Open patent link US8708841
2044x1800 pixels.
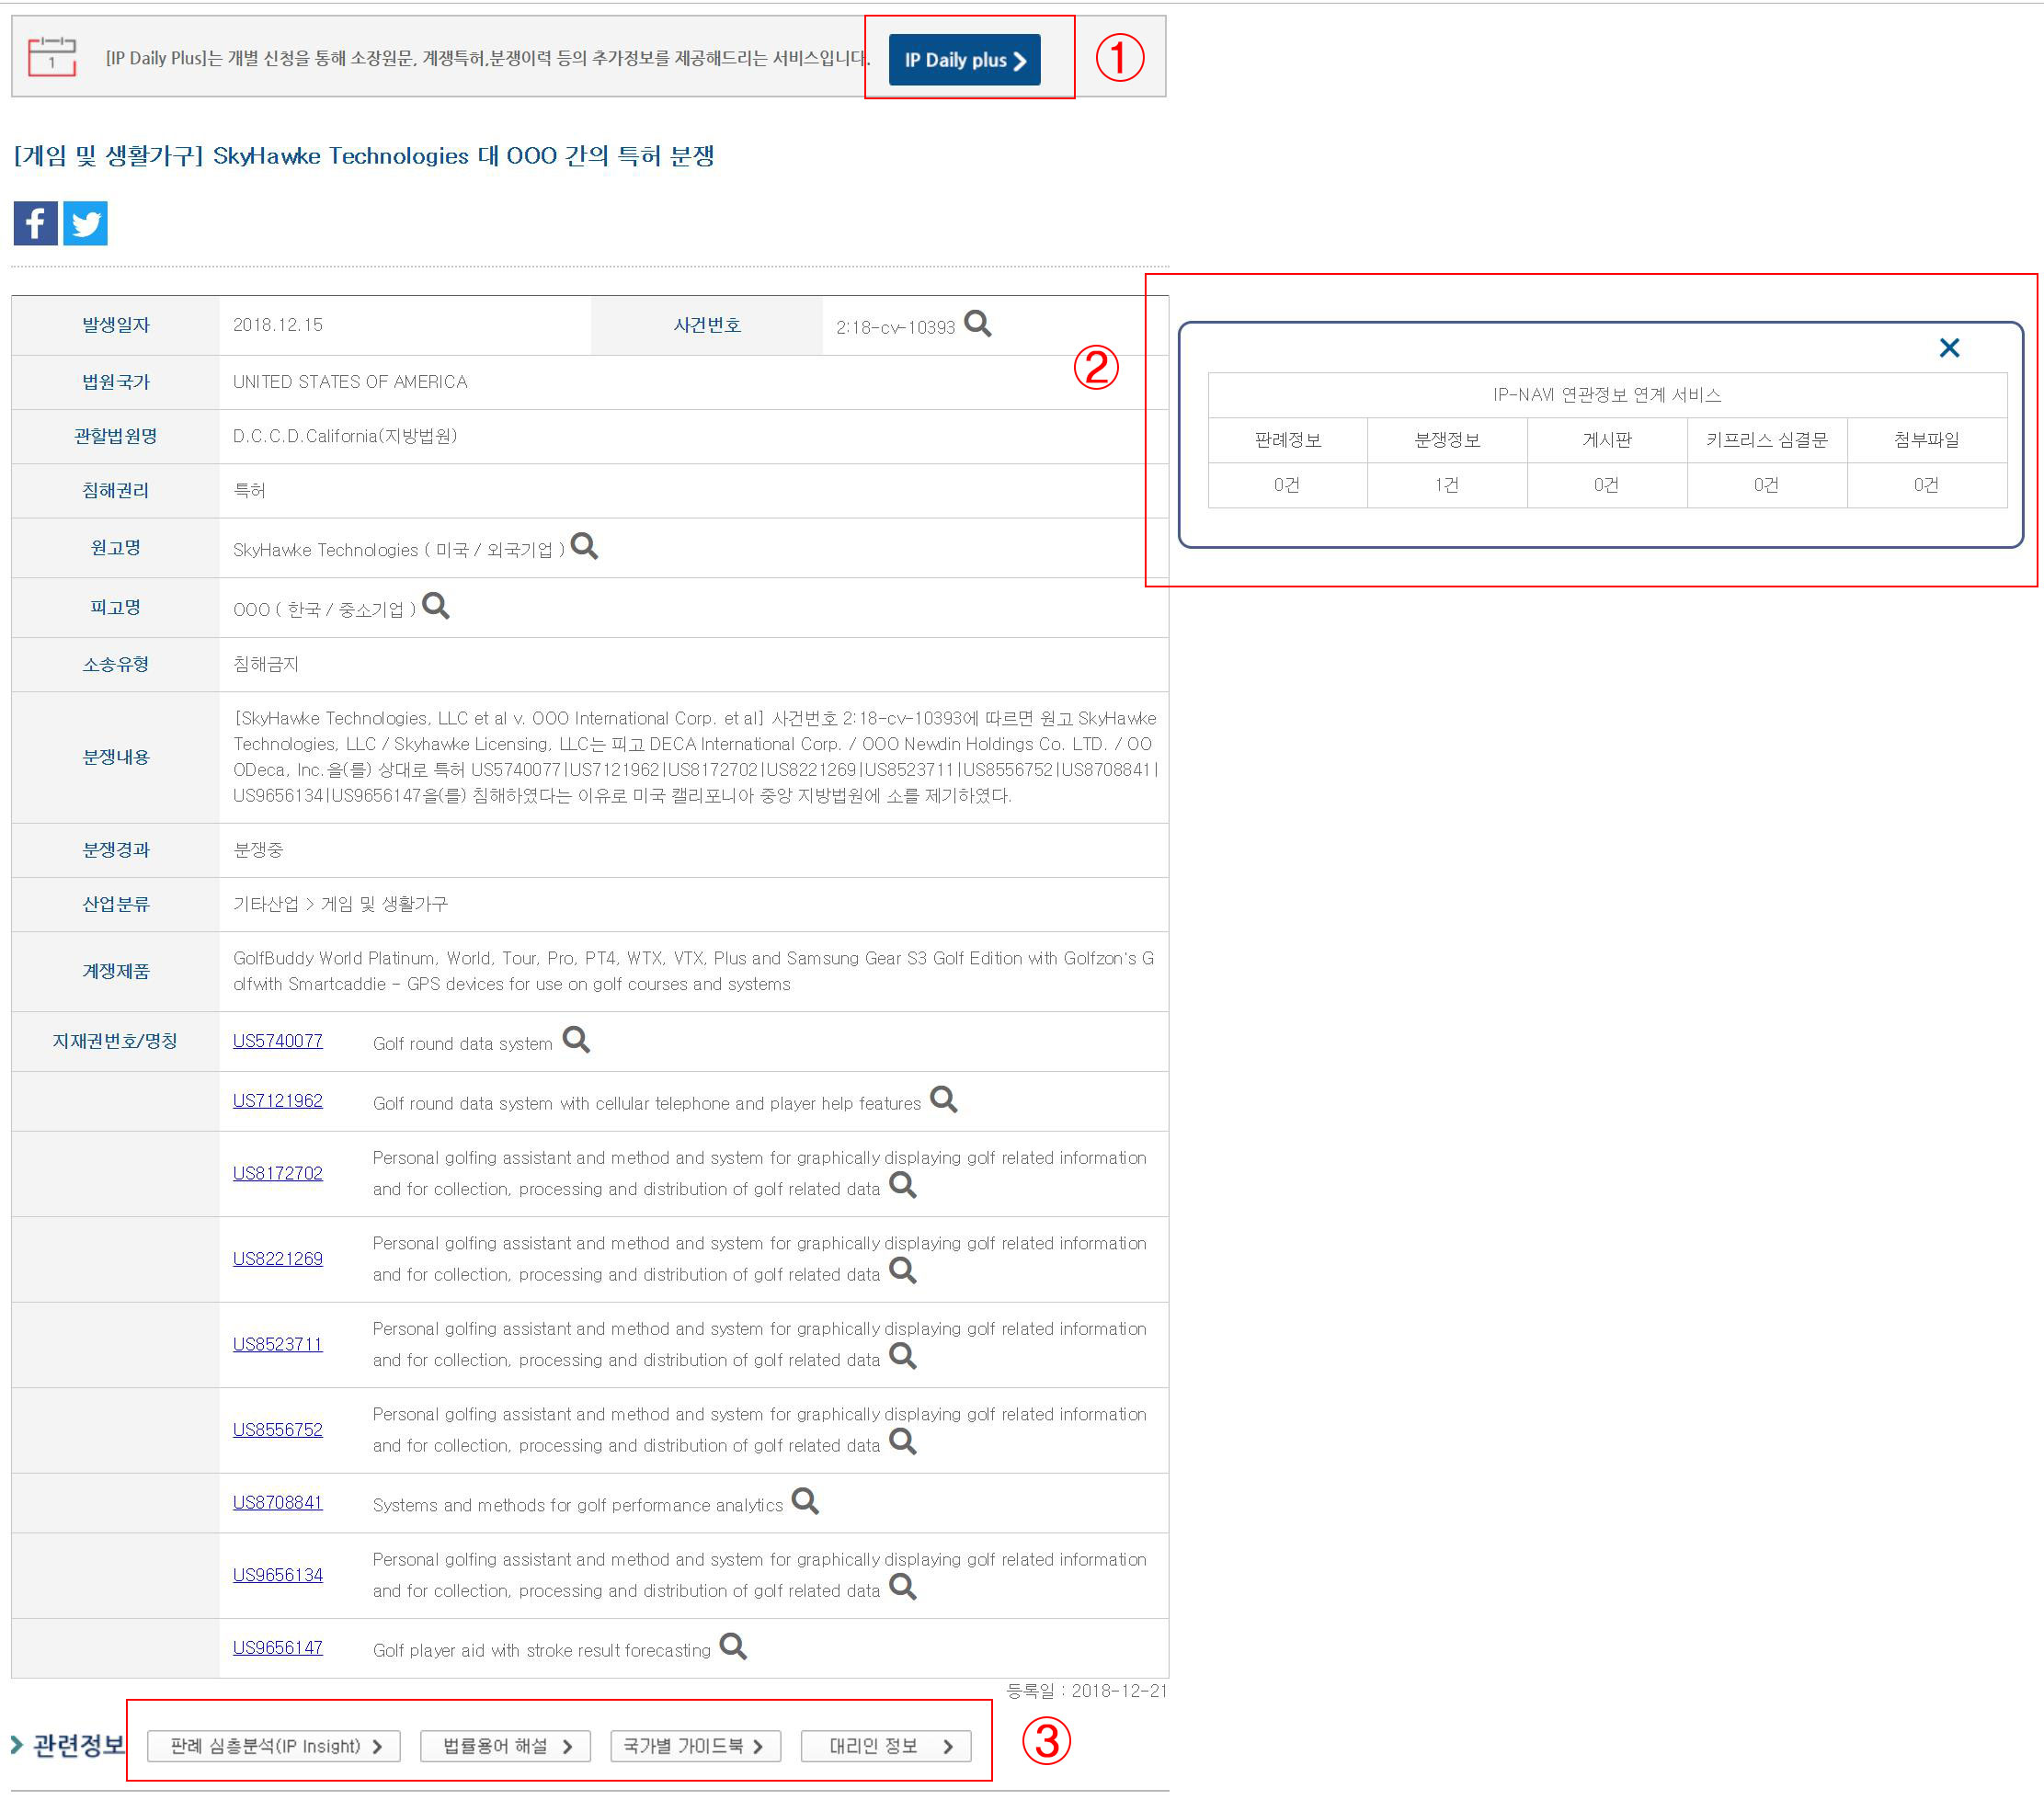(x=278, y=1503)
